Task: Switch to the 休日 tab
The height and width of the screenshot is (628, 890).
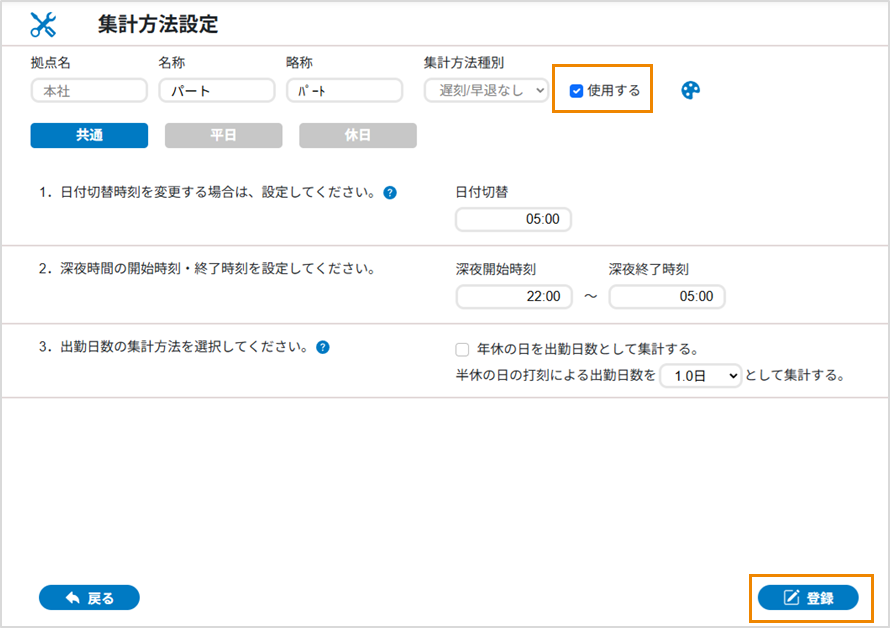Action: tap(357, 136)
